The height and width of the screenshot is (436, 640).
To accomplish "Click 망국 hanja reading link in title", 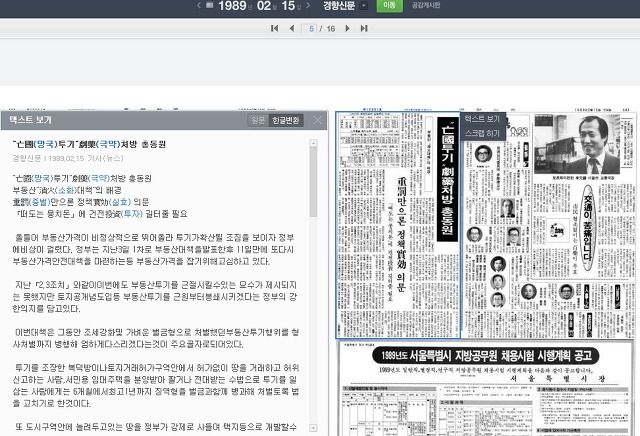I will click(45, 144).
